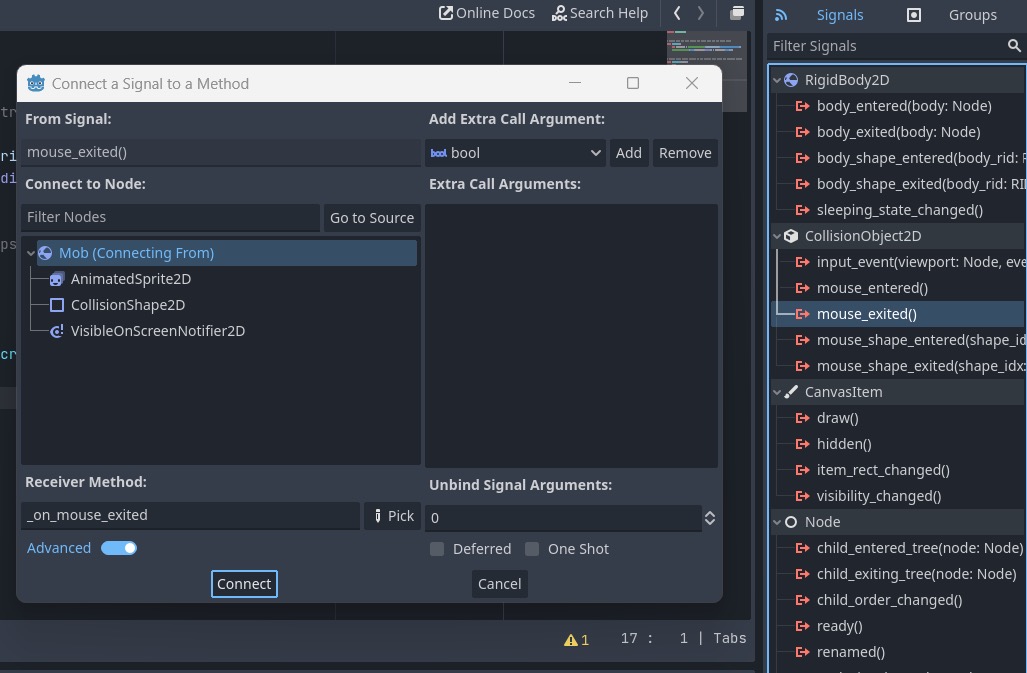Click signal icon beside mouse_shape_exited
Viewport: 1027px width, 673px height.
point(802,367)
